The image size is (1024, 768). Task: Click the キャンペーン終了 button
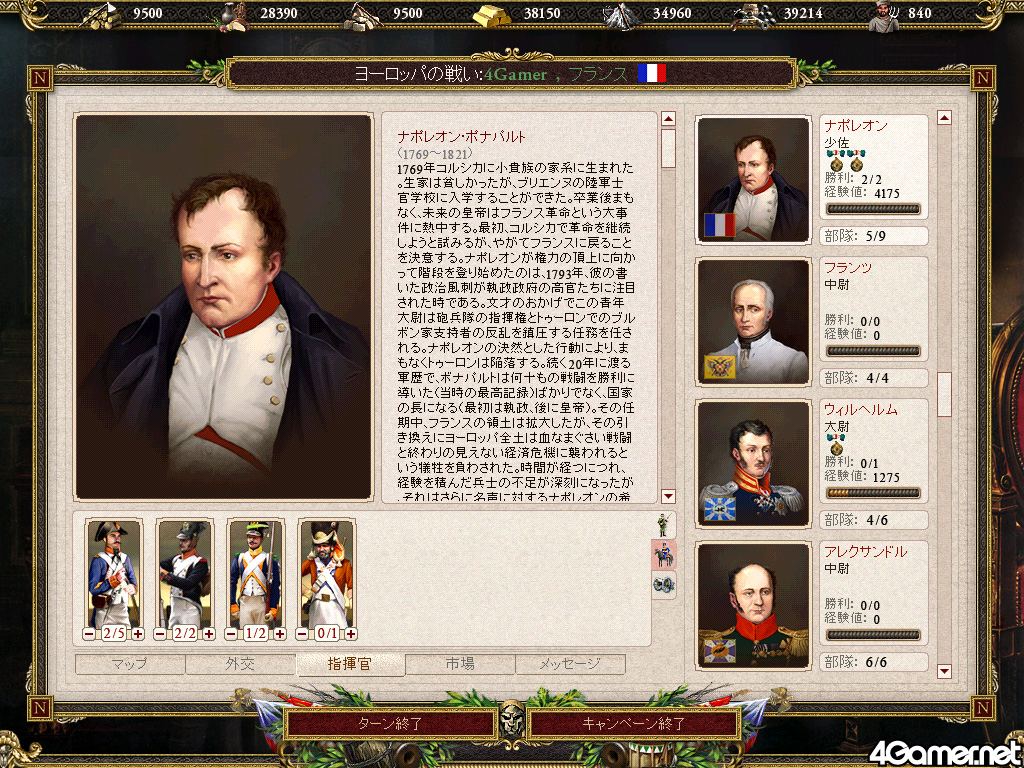point(633,724)
